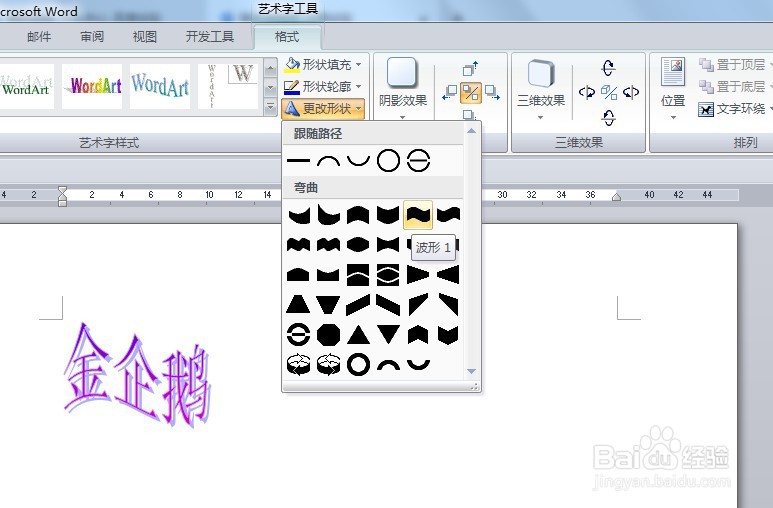Select the blue arched WordArt style thumbnail
773x508 pixels.
[160, 86]
